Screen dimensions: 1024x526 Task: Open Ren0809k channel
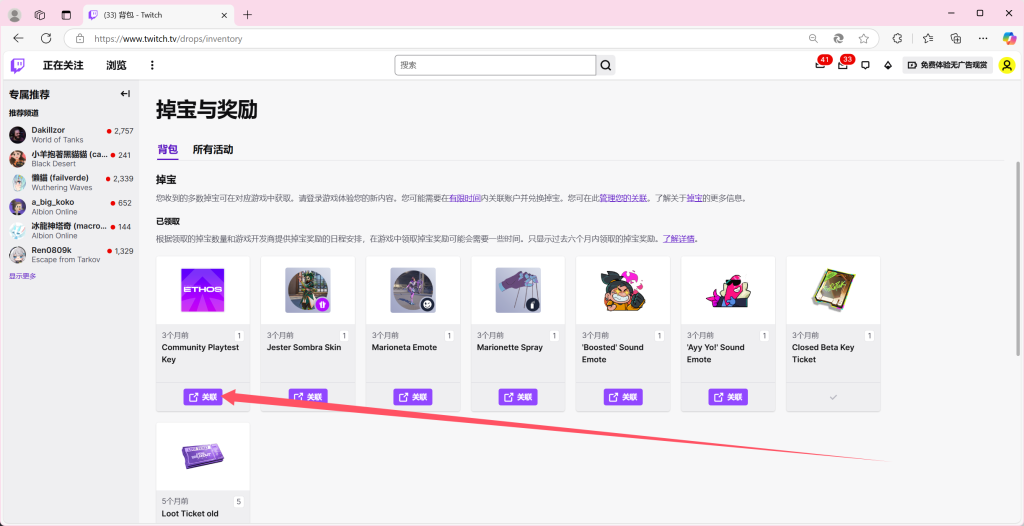click(71, 255)
